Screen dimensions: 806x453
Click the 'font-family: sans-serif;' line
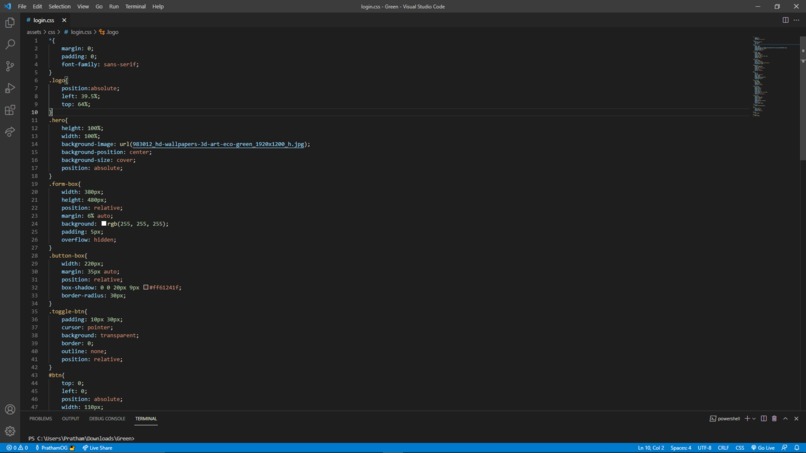click(x=100, y=64)
